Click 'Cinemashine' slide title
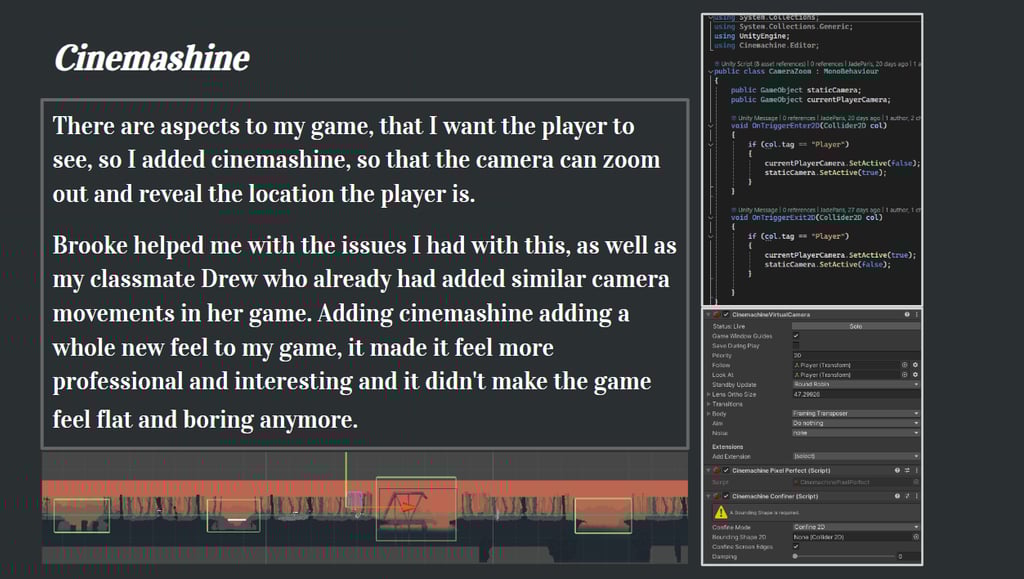 click(152, 59)
